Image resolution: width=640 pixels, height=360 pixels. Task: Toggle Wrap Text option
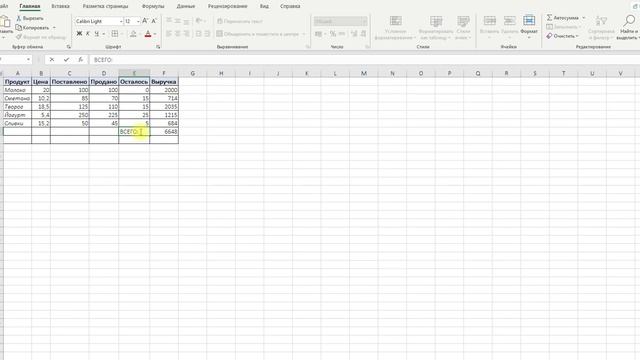240,21
